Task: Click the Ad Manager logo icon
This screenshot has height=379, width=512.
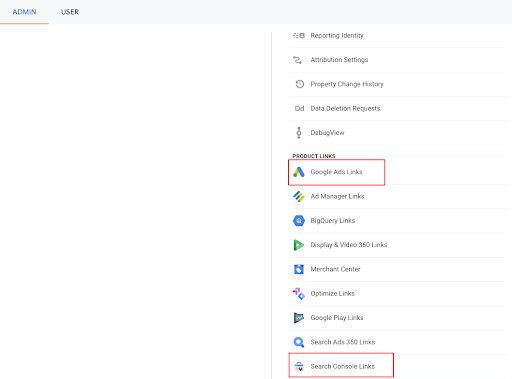Action: coord(299,196)
